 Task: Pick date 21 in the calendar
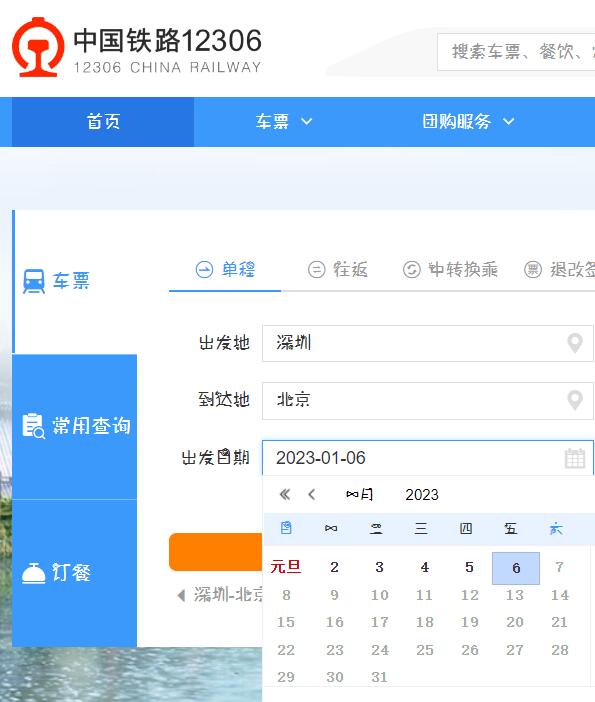[560, 622]
